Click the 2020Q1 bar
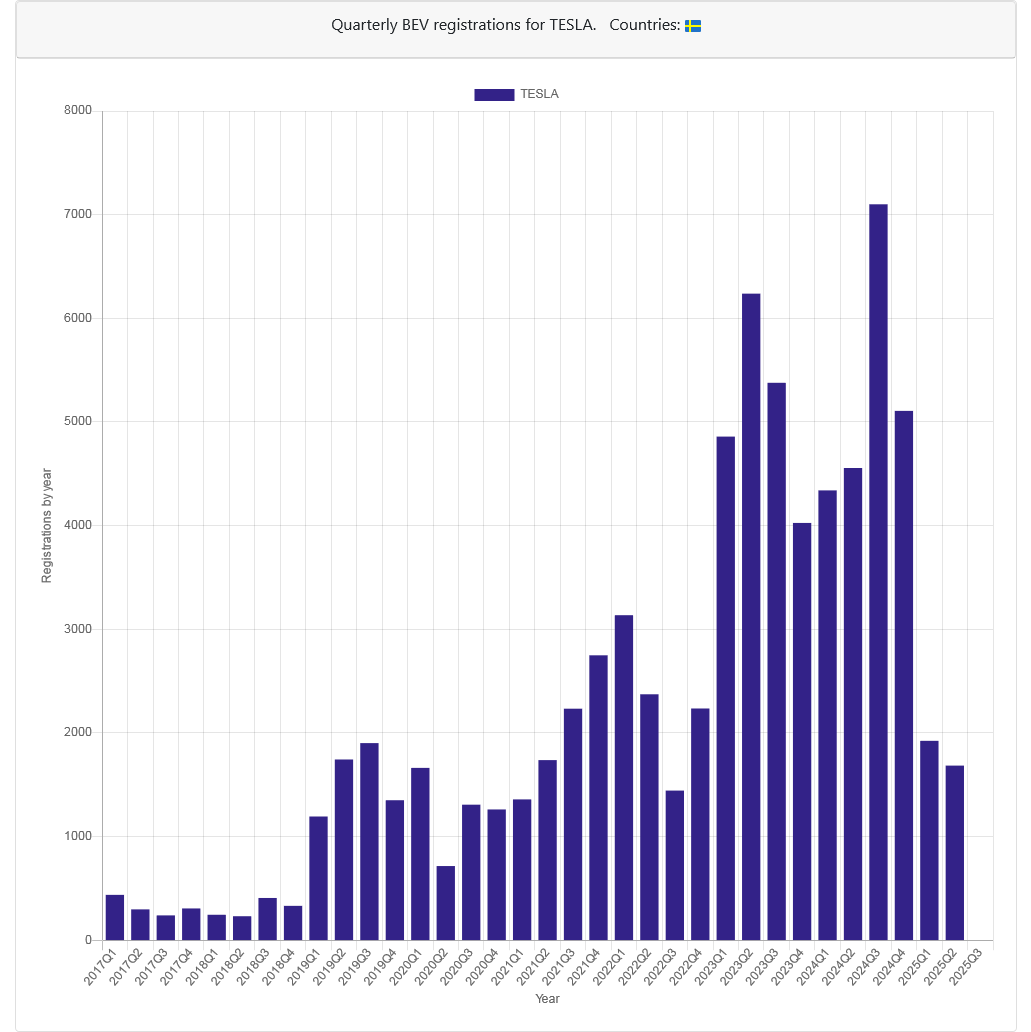This screenshot has width=1031, height=1032. [420, 854]
